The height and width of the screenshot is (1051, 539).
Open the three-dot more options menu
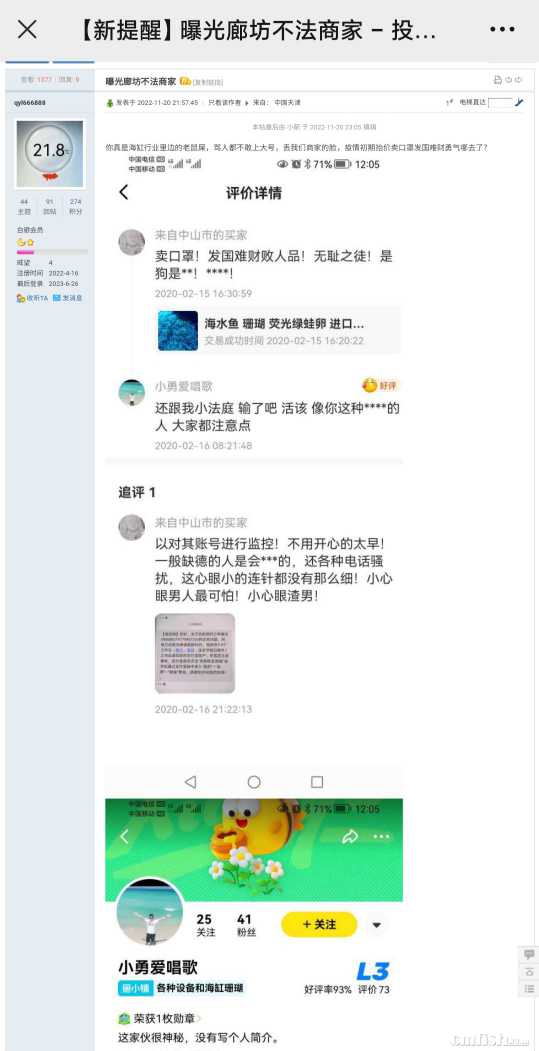coord(502,29)
